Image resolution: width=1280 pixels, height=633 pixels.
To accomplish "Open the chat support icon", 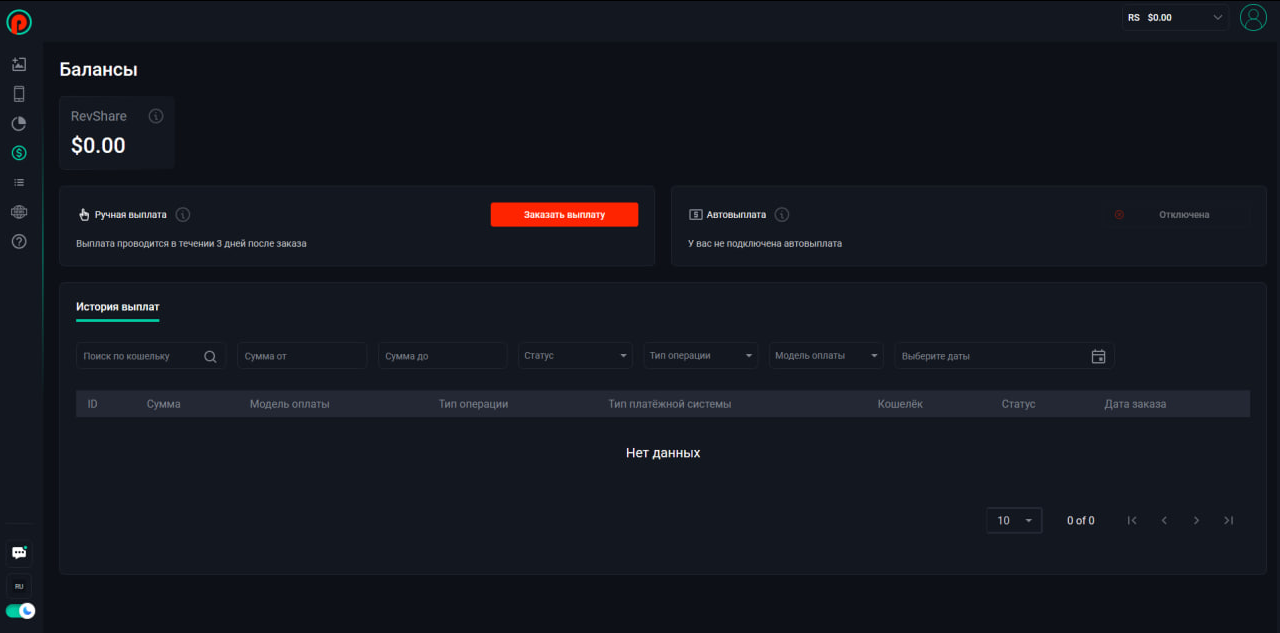I will click(x=19, y=553).
